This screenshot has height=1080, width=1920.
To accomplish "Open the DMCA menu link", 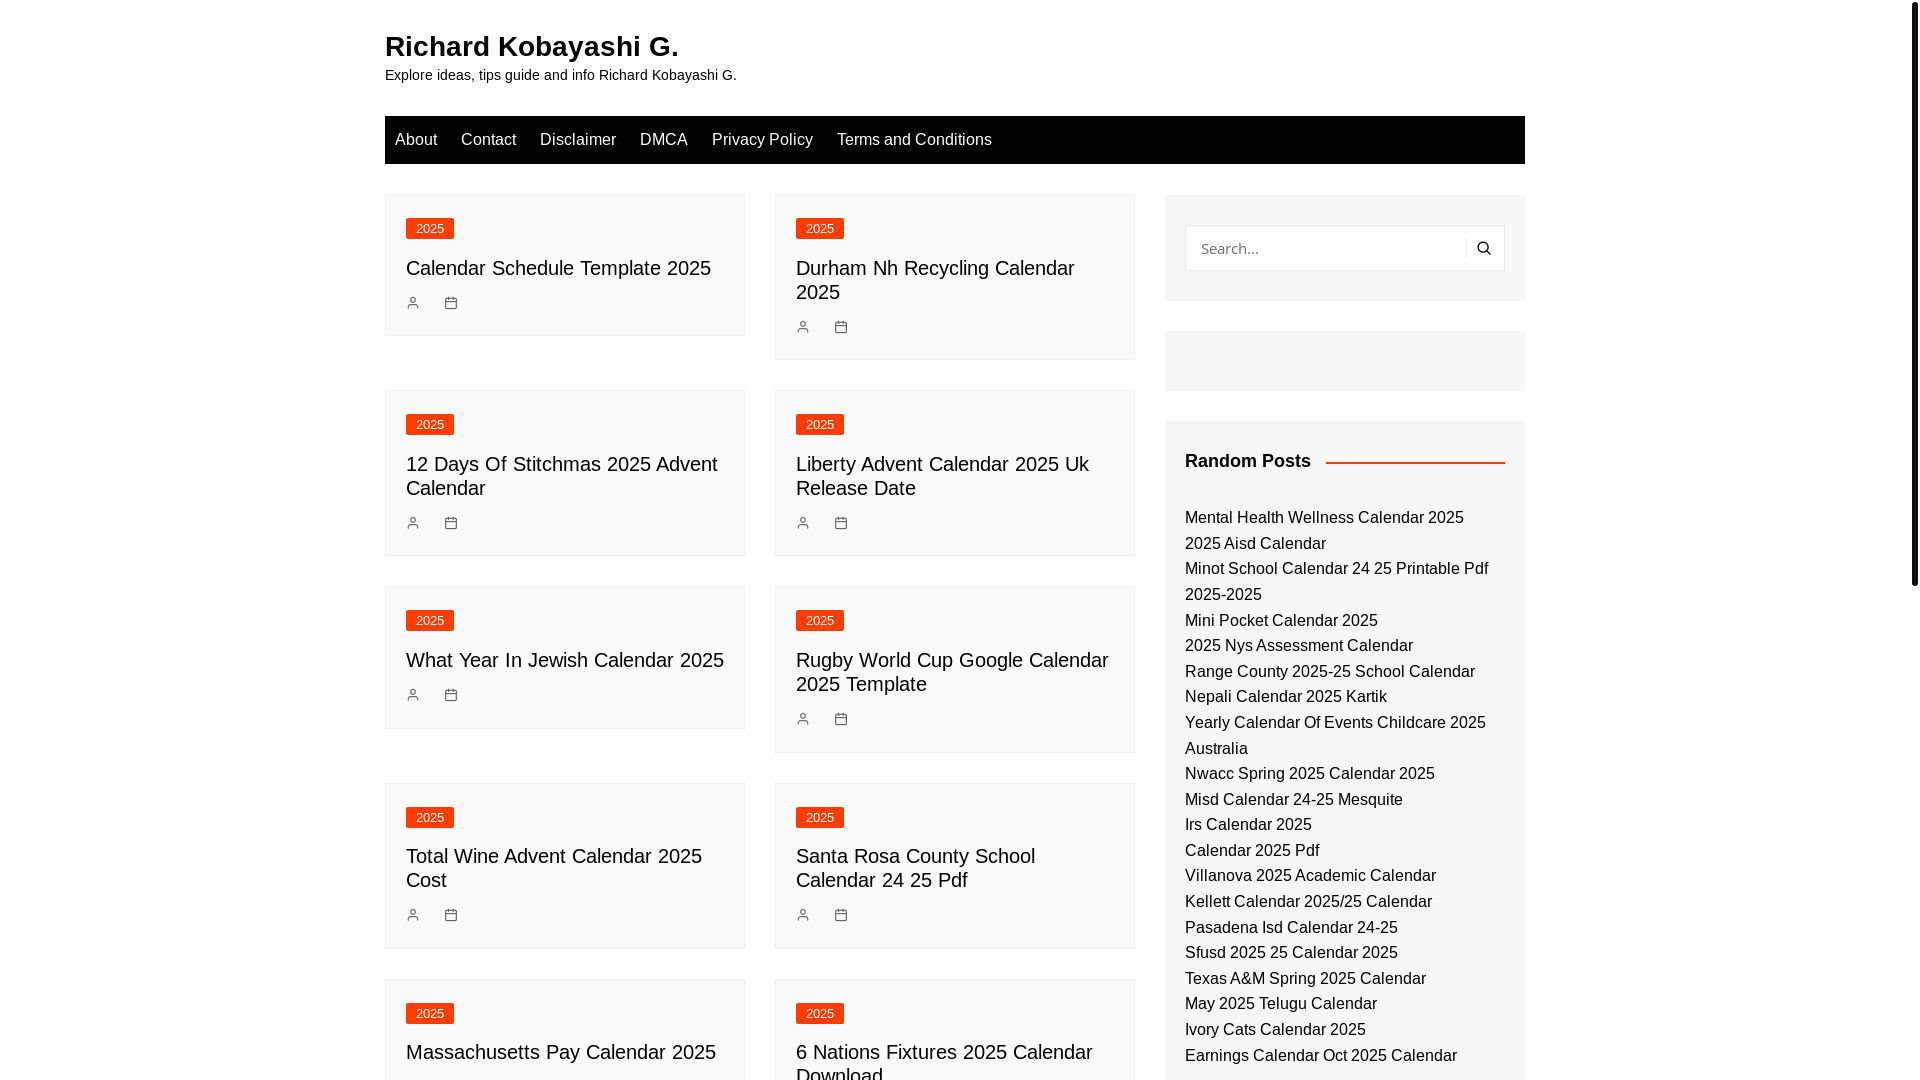I will 664,140.
